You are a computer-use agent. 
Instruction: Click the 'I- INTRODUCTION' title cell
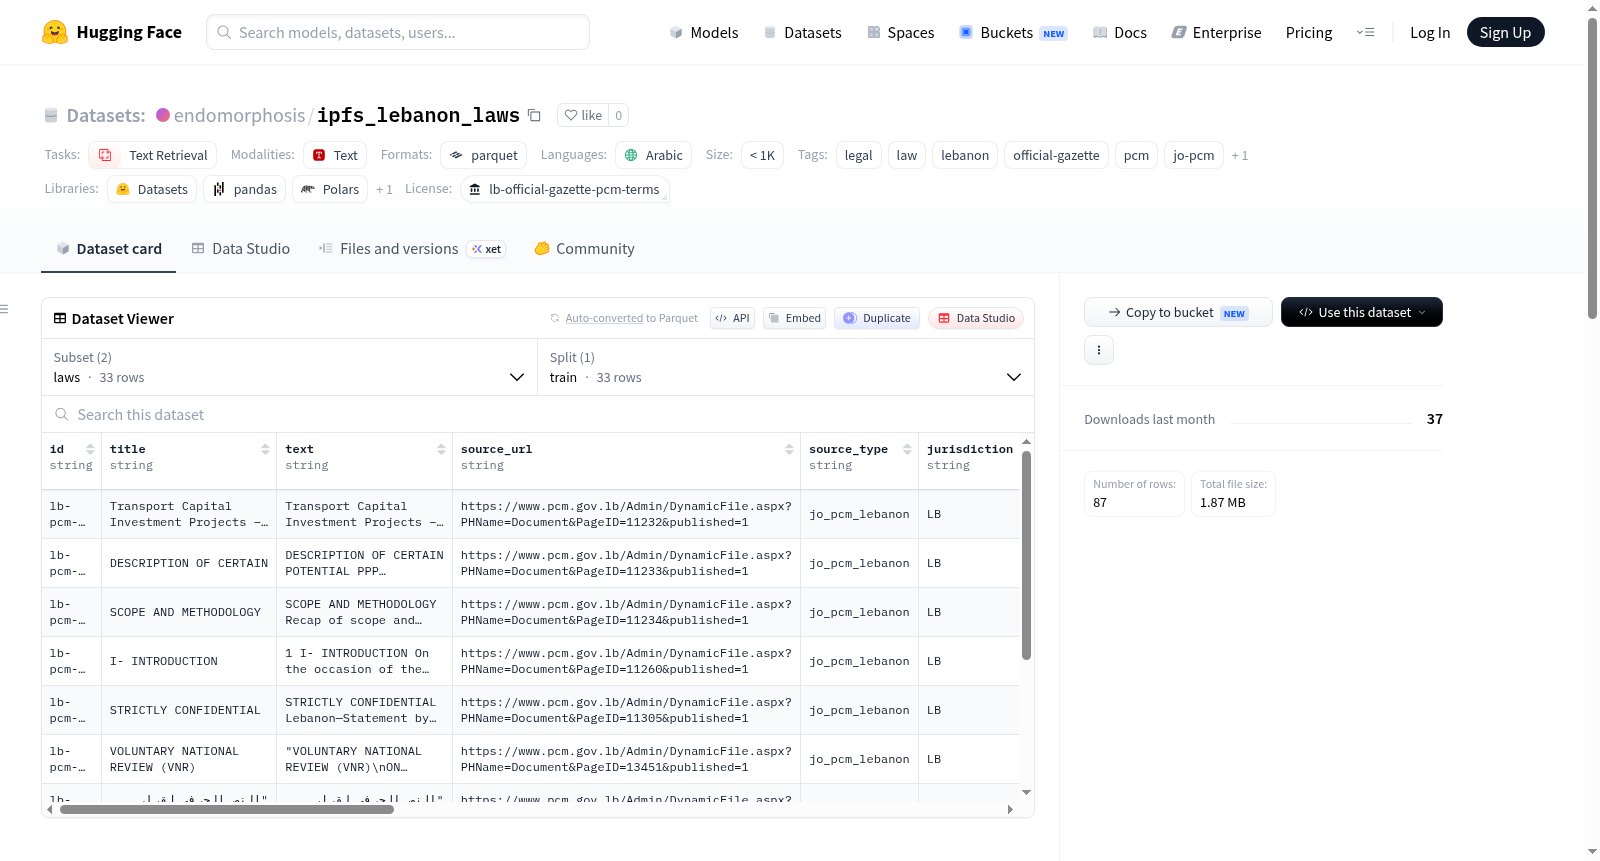189,661
